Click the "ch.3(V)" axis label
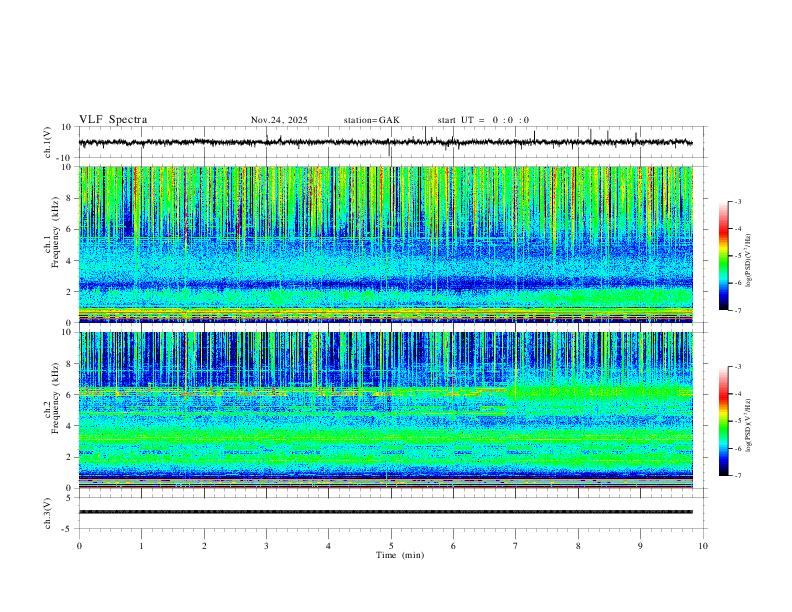Viewport: 792px width, 612px height. tap(48, 513)
